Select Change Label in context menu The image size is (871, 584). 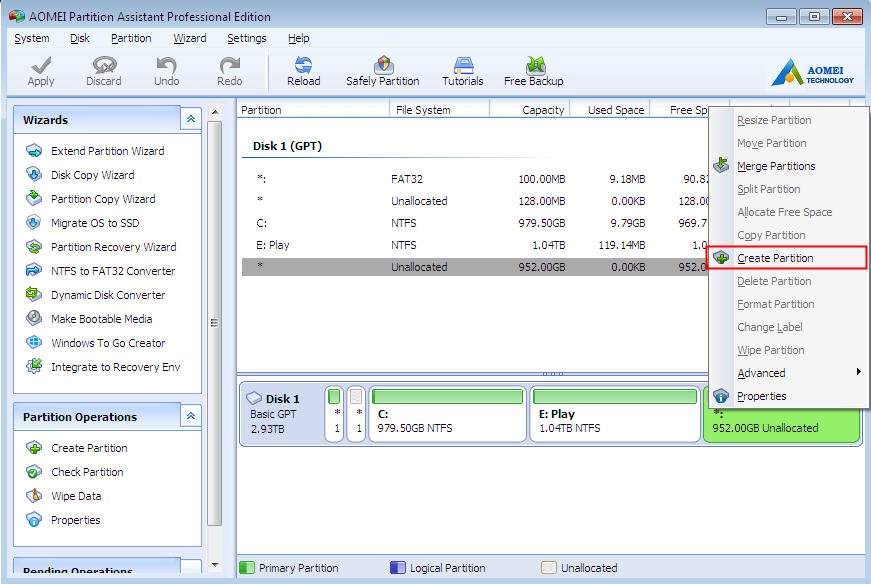click(787, 327)
